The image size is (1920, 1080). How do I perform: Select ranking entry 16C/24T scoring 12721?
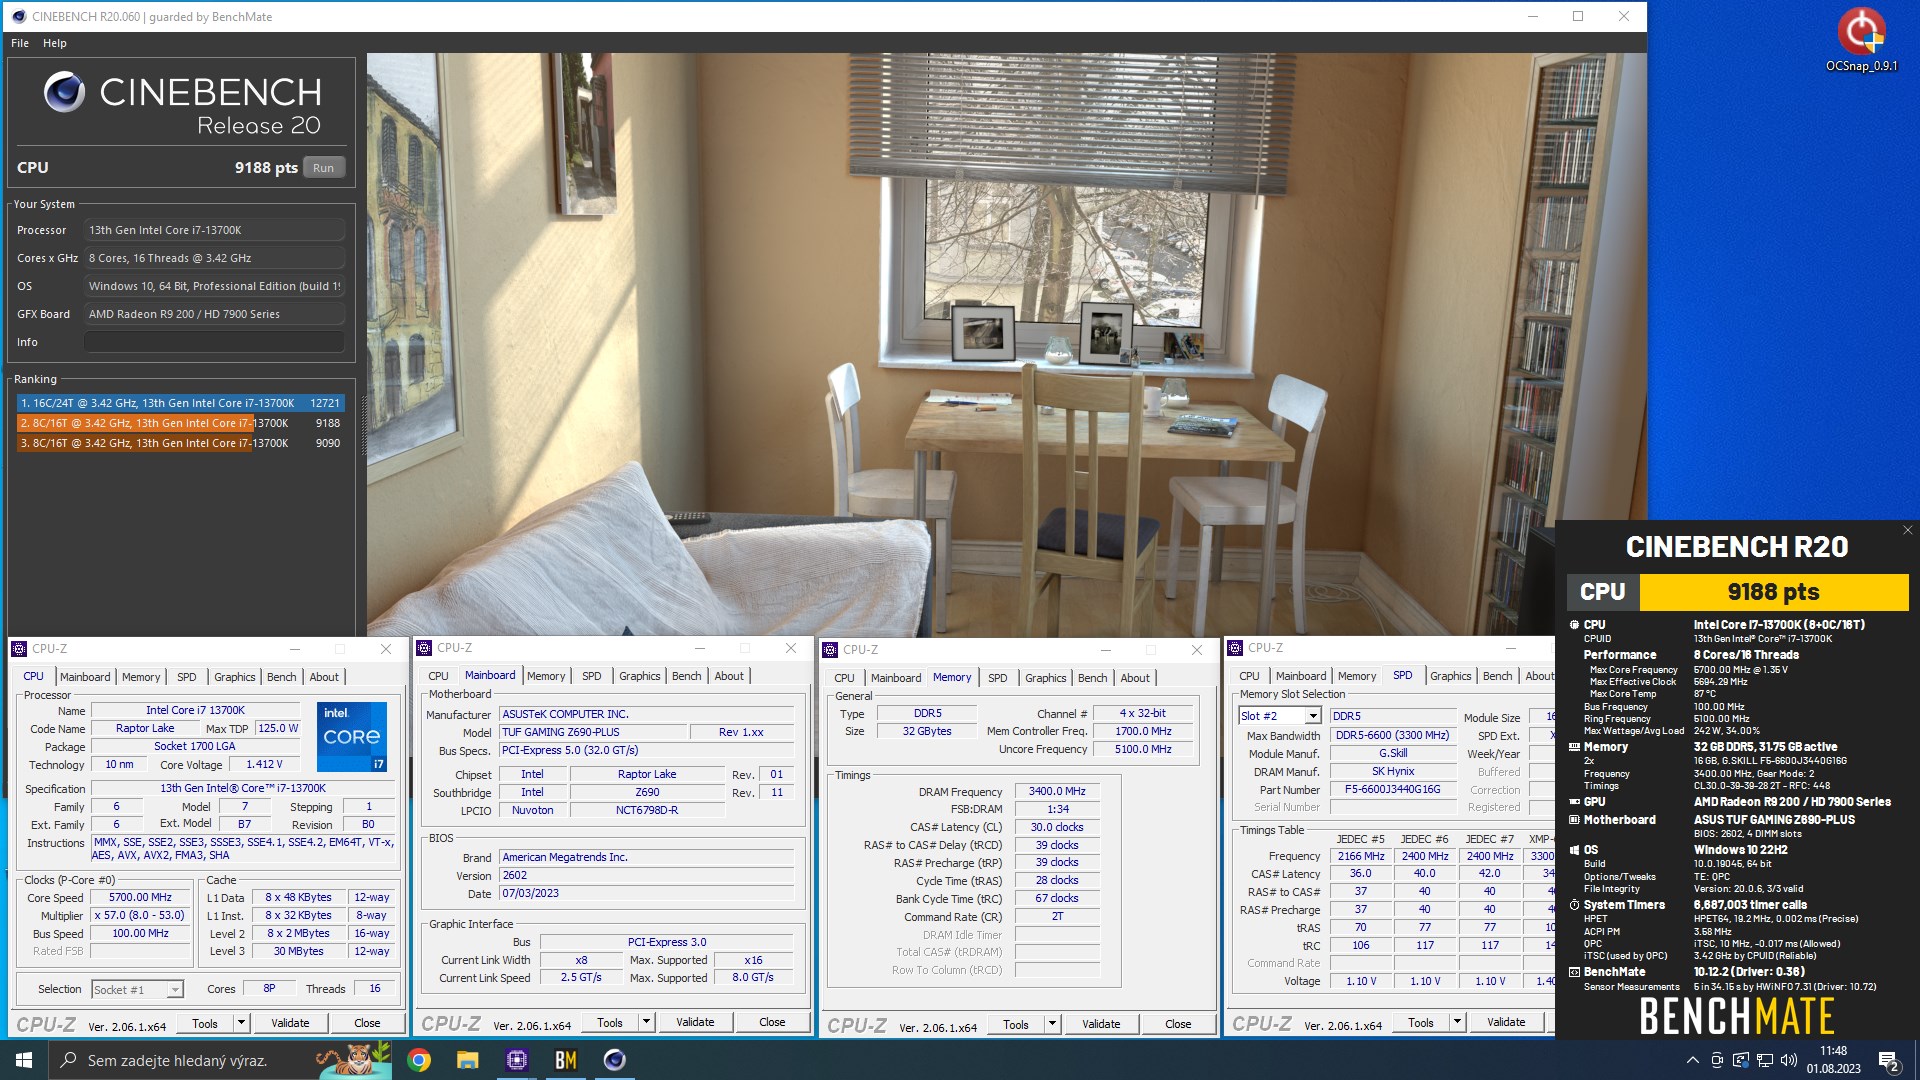[x=180, y=403]
